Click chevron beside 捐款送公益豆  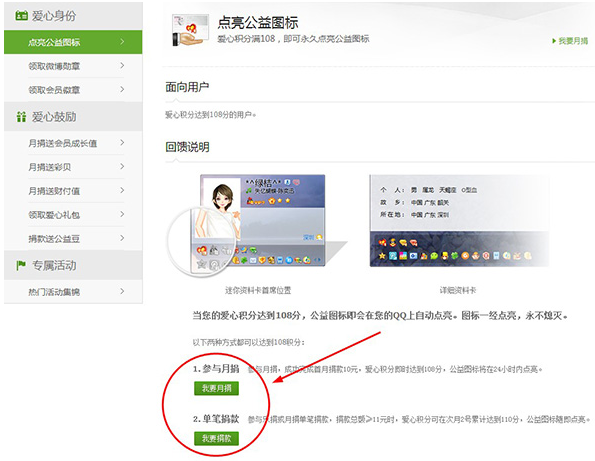coord(122,238)
